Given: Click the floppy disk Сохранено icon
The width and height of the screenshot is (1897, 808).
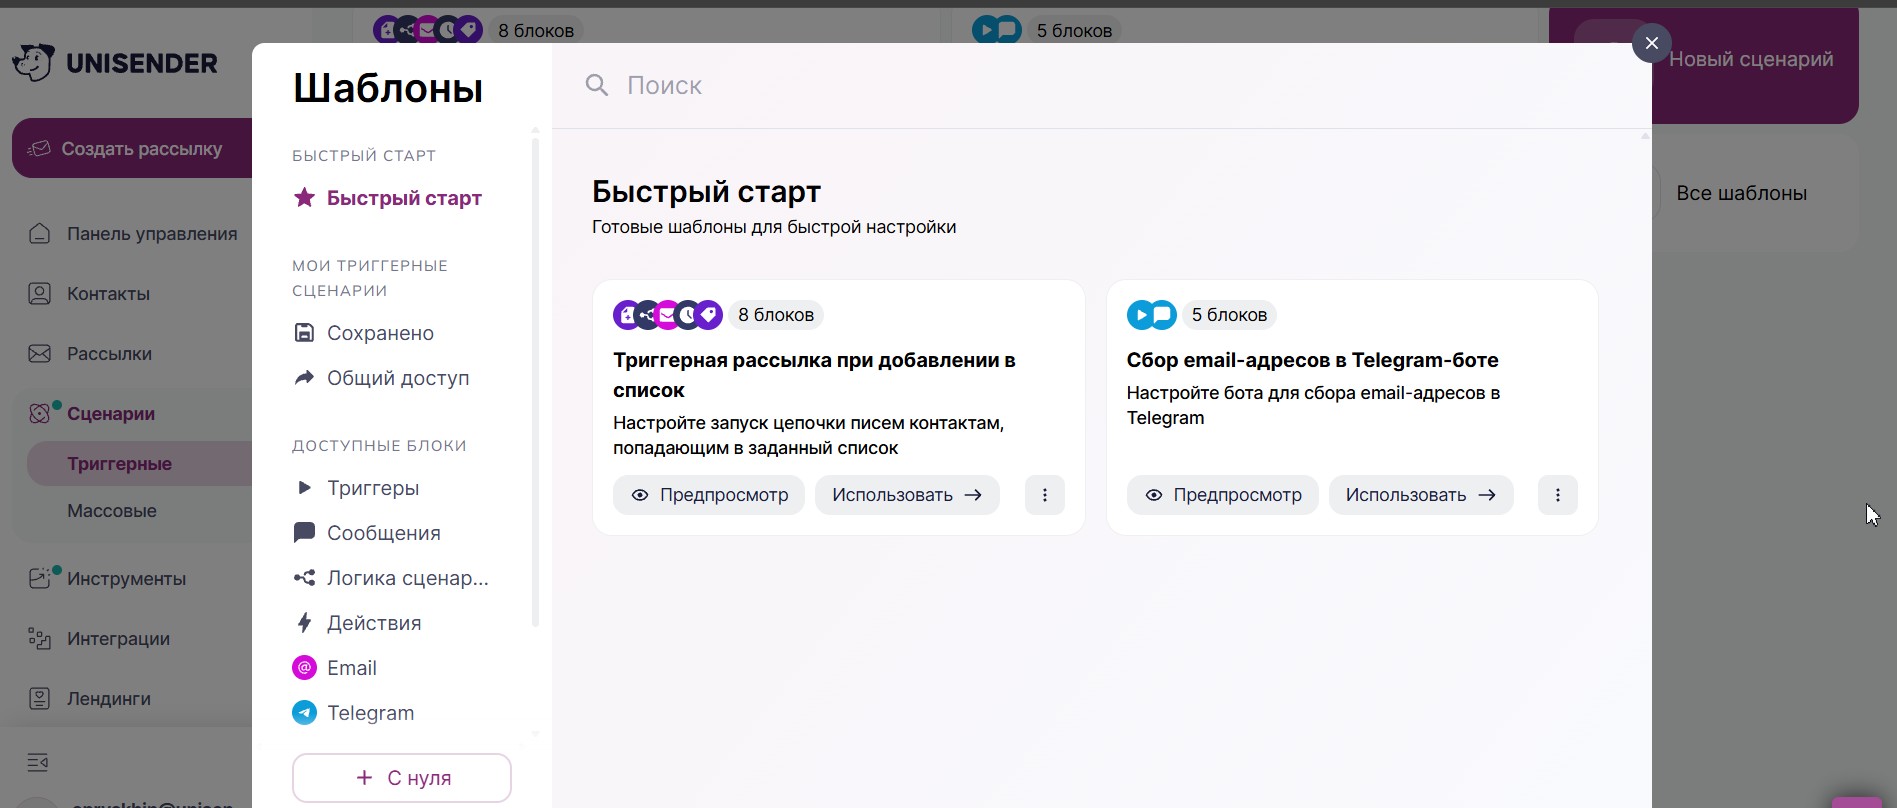Looking at the screenshot, I should 304,332.
